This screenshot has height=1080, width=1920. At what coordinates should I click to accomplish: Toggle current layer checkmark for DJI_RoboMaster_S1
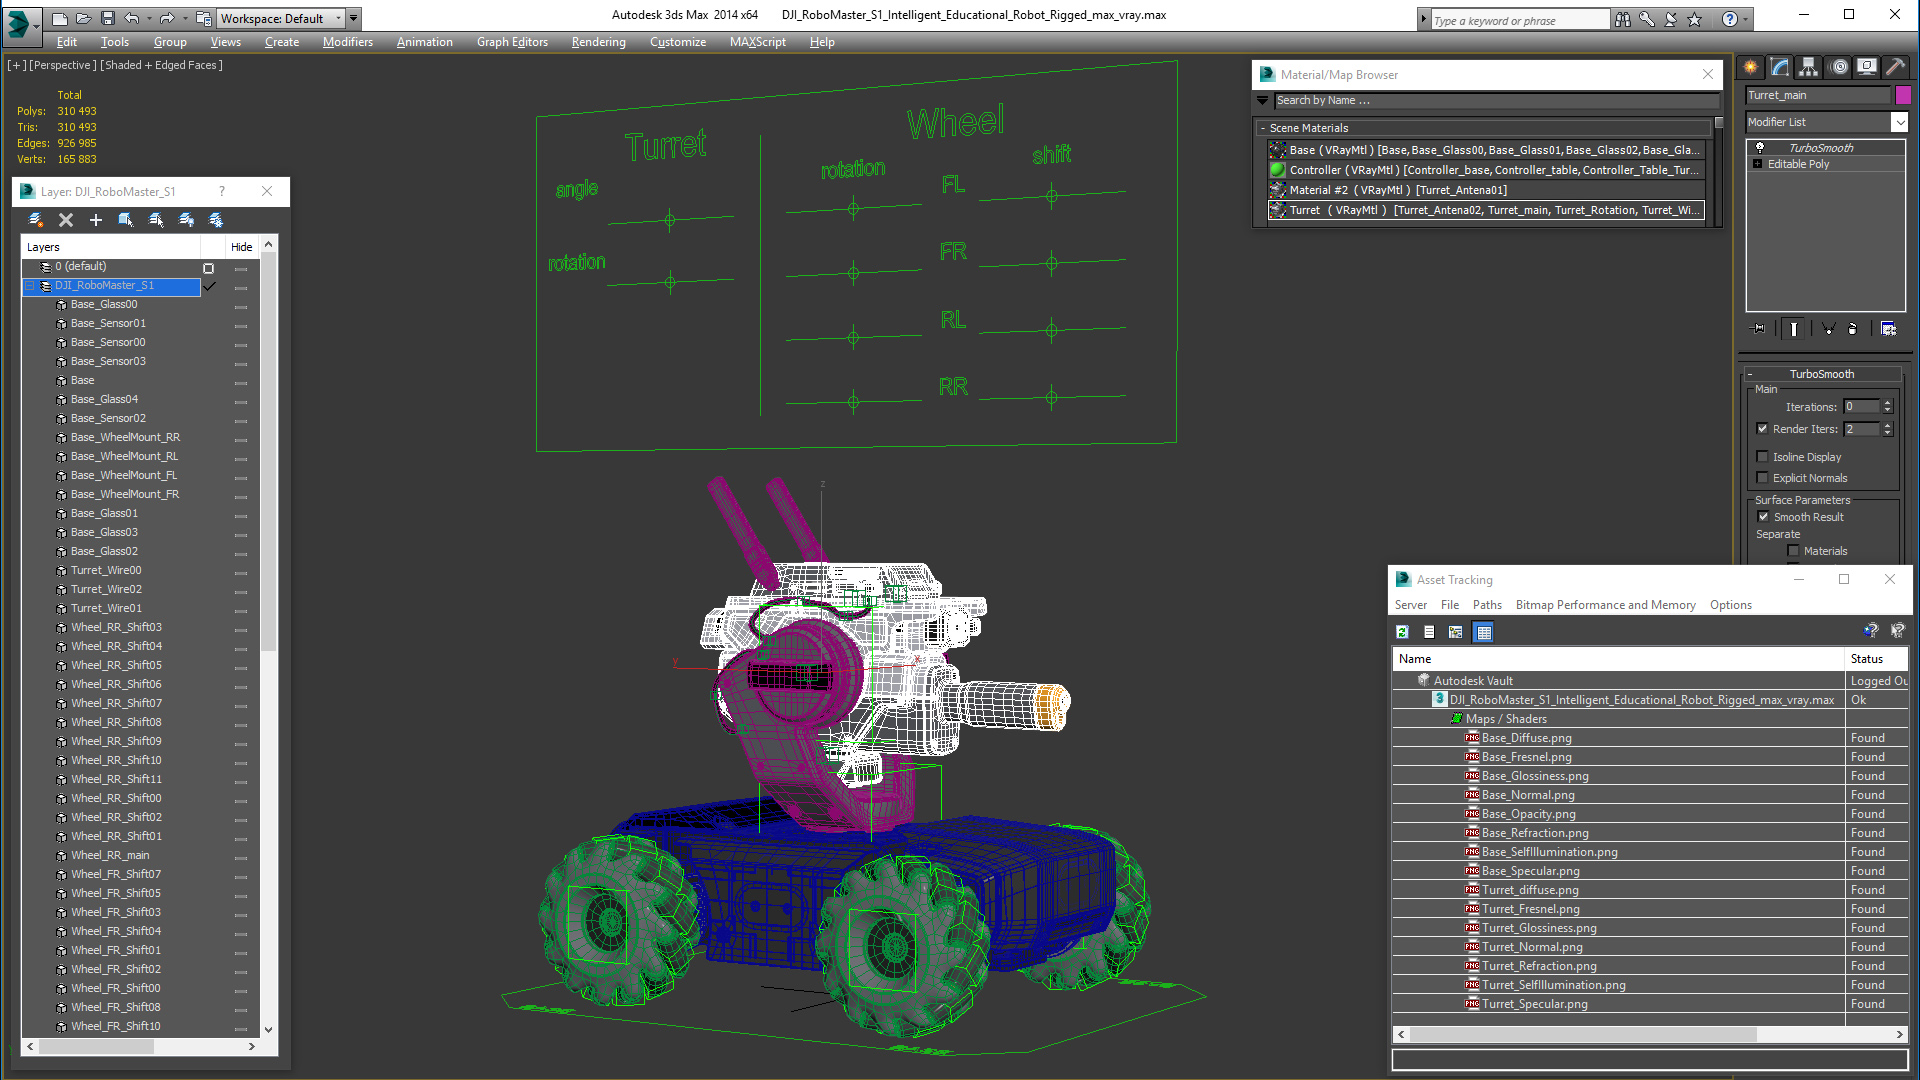[x=209, y=286]
